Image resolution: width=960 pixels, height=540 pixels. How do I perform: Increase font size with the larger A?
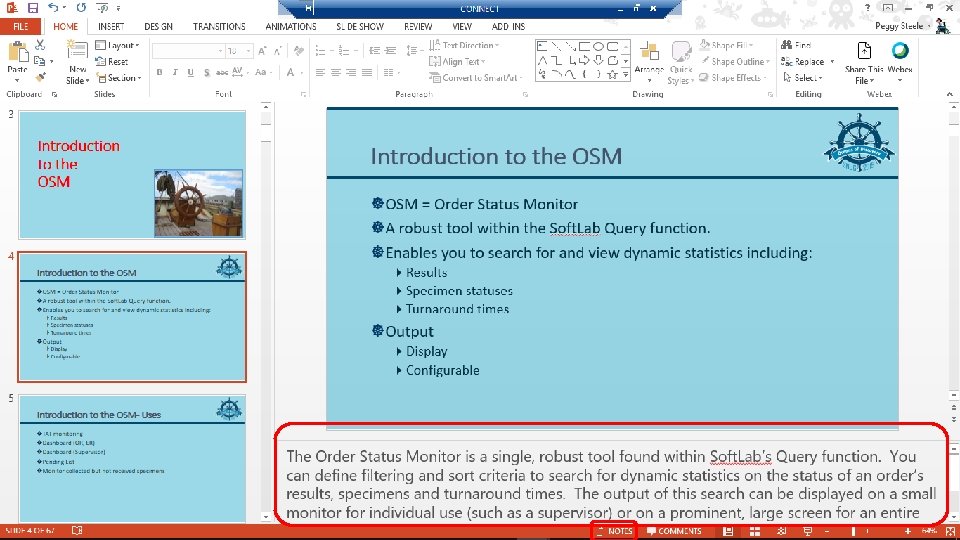point(262,51)
